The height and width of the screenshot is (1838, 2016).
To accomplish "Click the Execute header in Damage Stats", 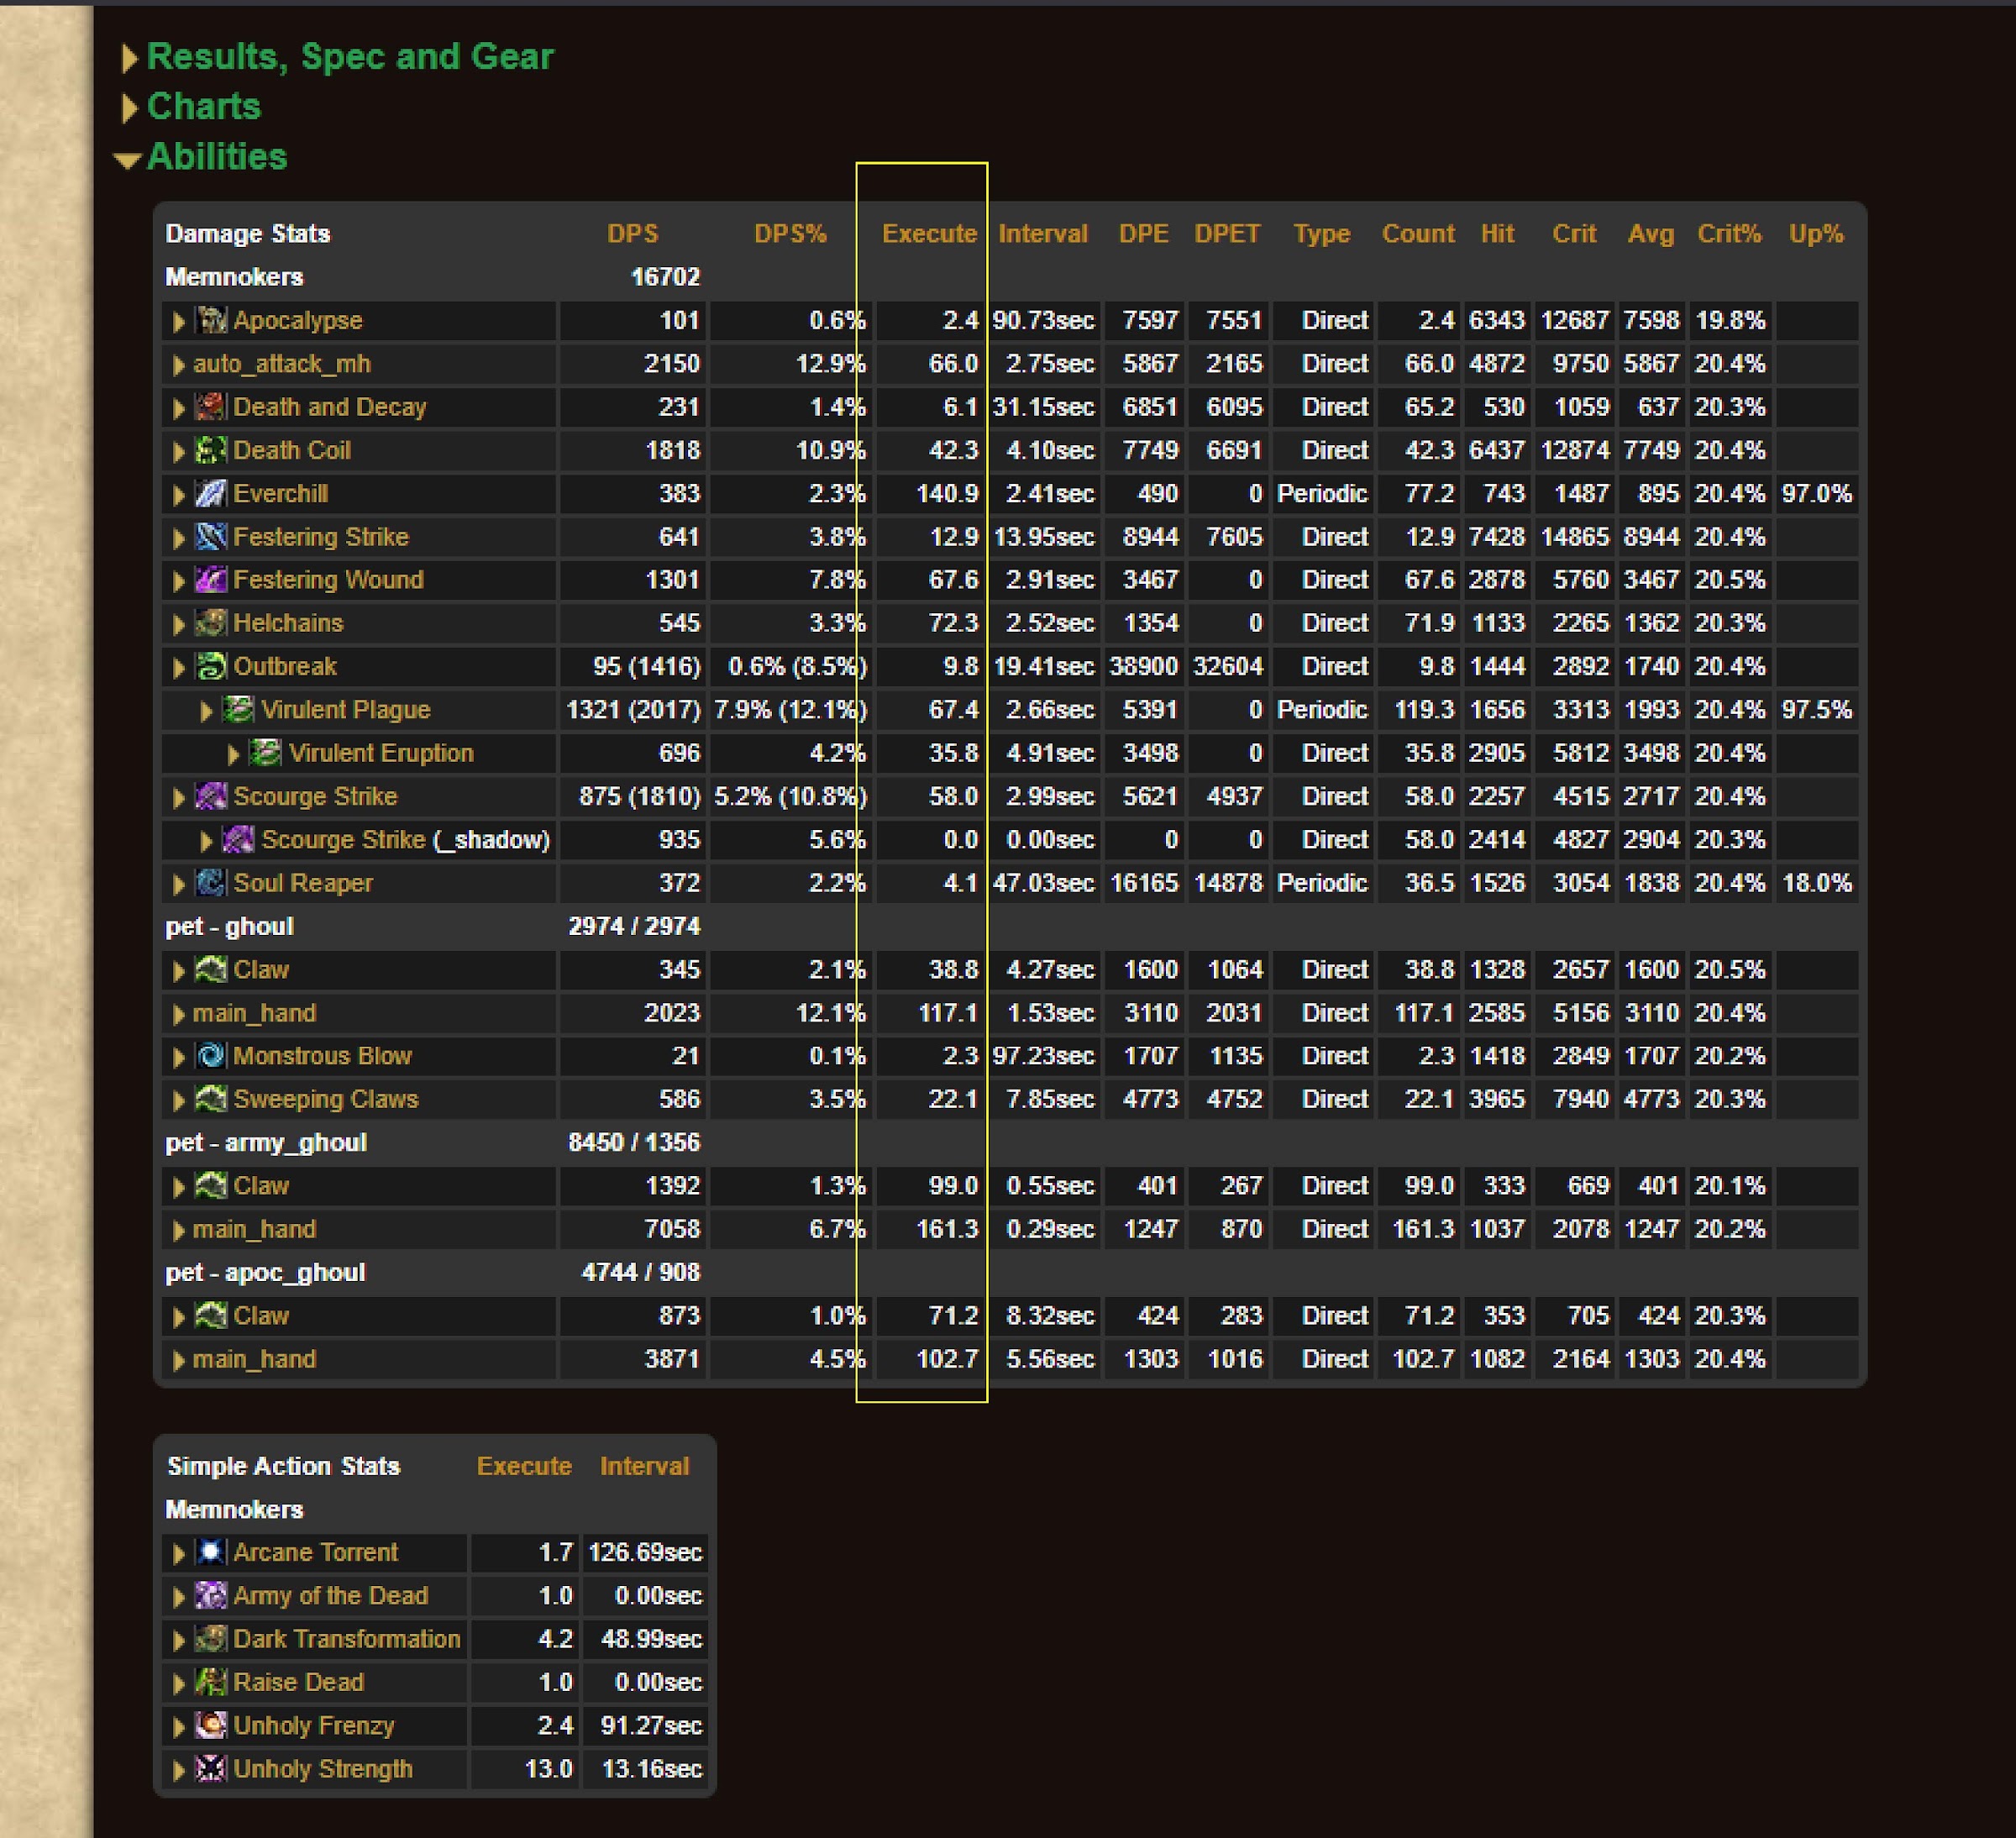I will click(x=928, y=234).
